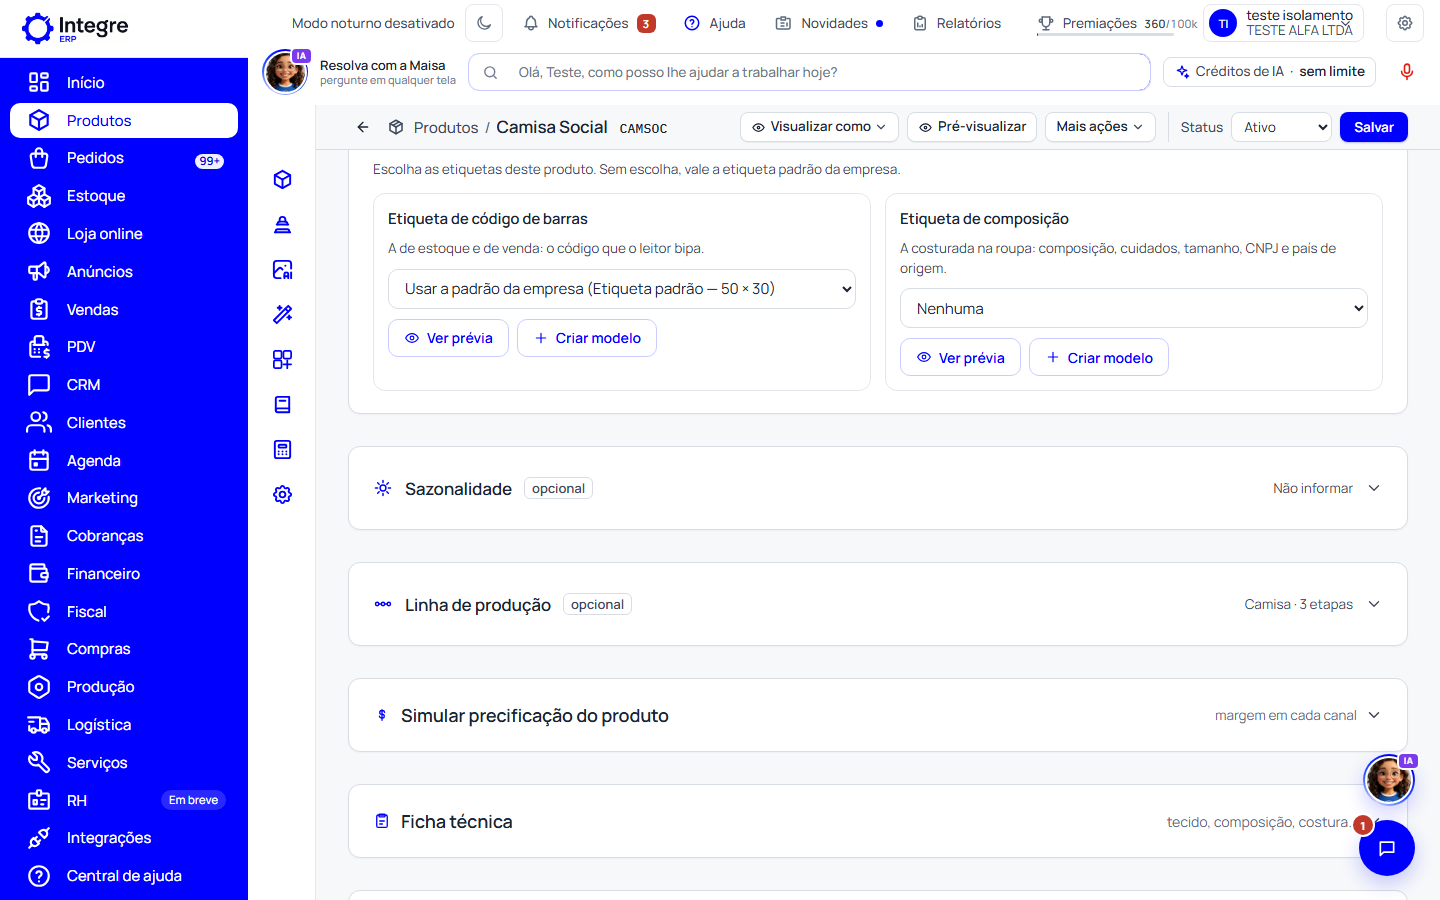This screenshot has height=900, width=1440.
Task: Open the chat bubble floating button
Action: [1387, 848]
